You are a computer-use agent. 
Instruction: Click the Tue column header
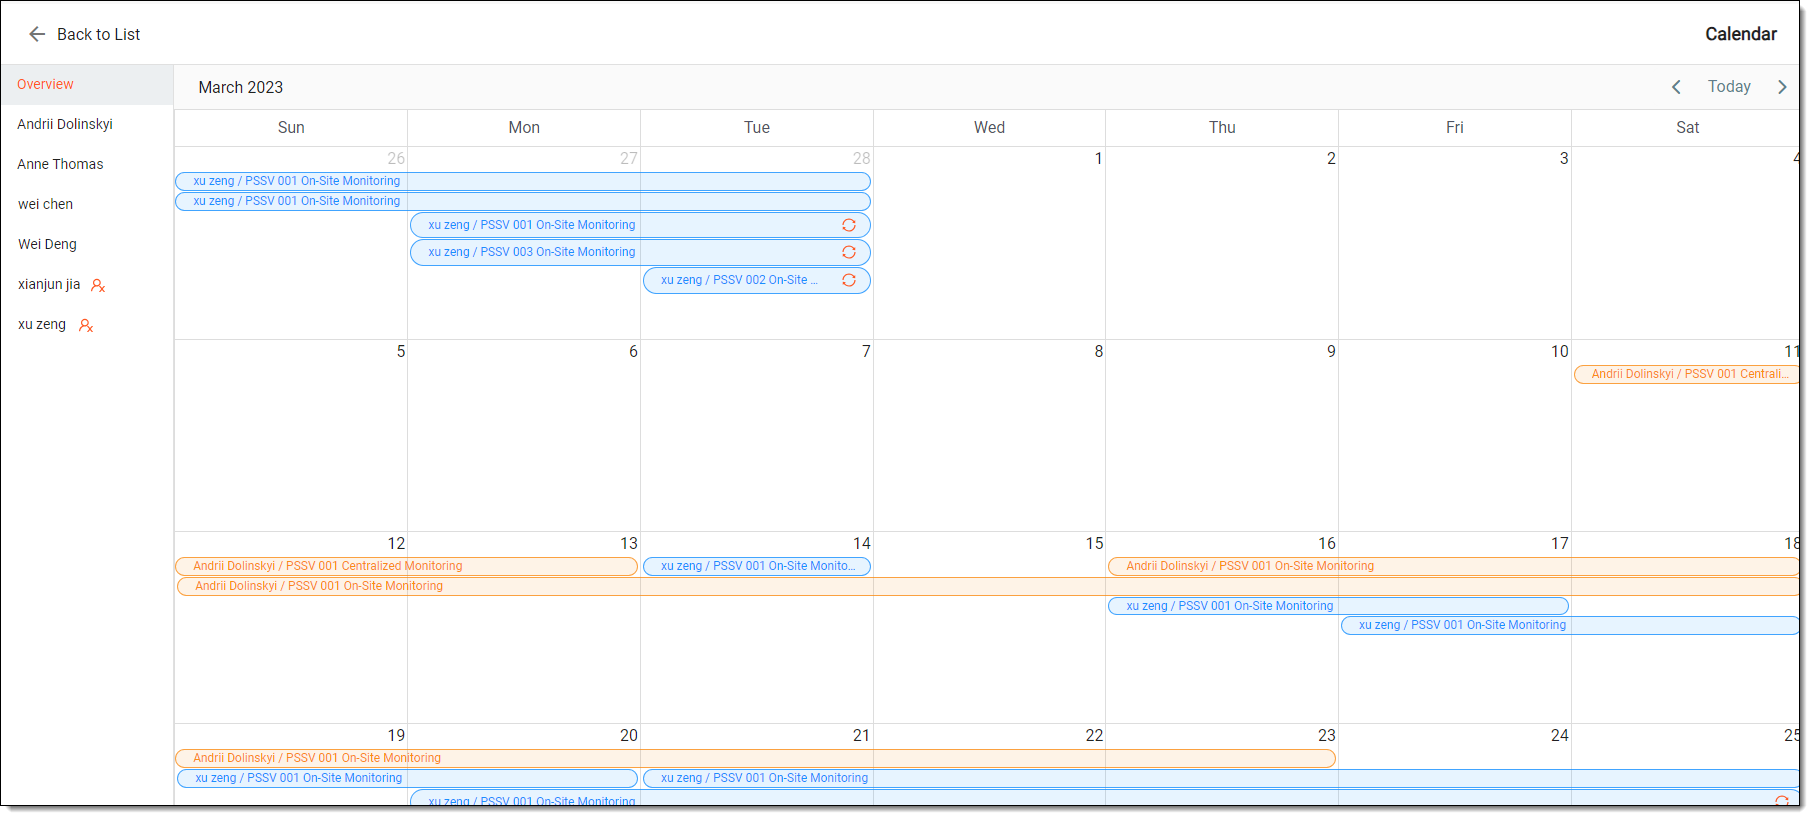[757, 128]
